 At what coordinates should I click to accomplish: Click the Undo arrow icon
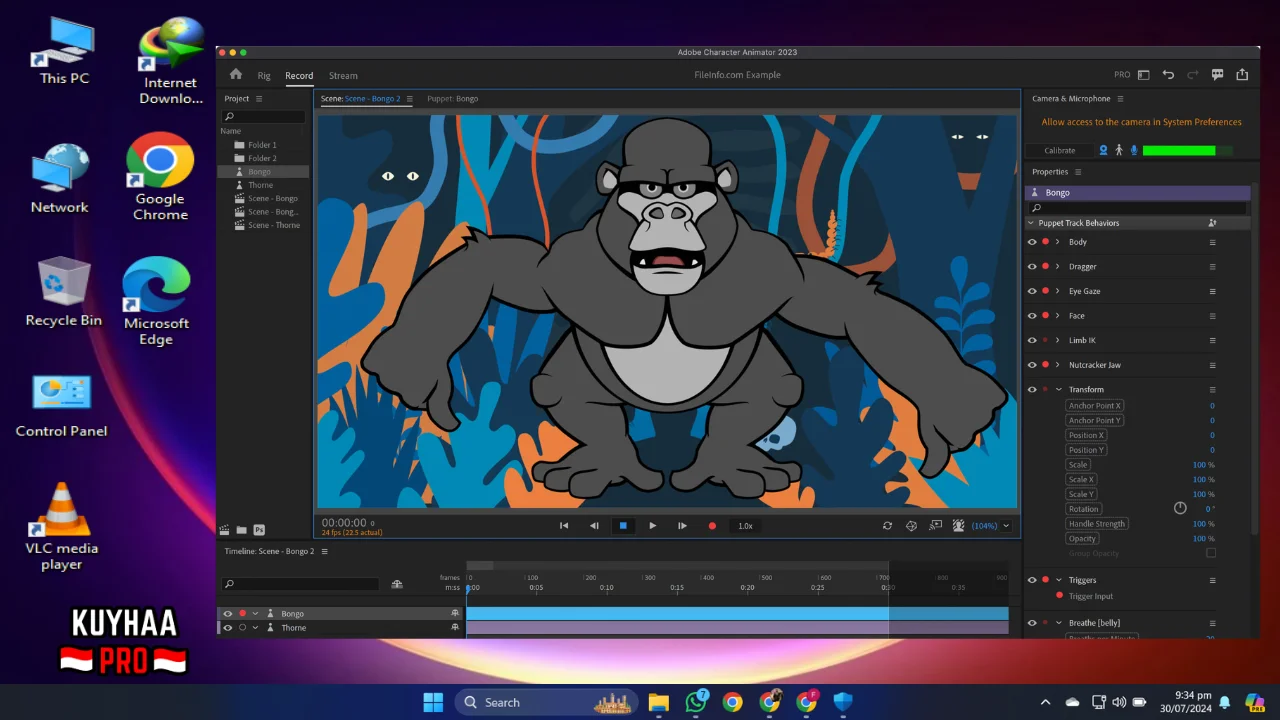coord(1168,75)
